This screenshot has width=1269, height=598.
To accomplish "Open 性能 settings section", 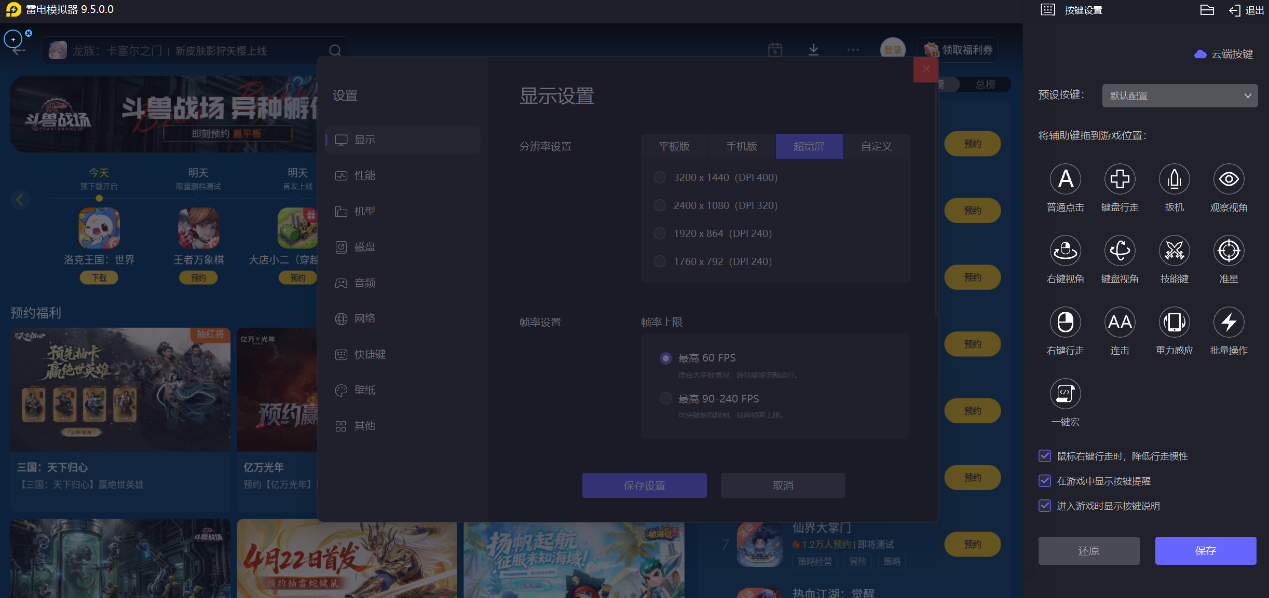I will 403,175.
